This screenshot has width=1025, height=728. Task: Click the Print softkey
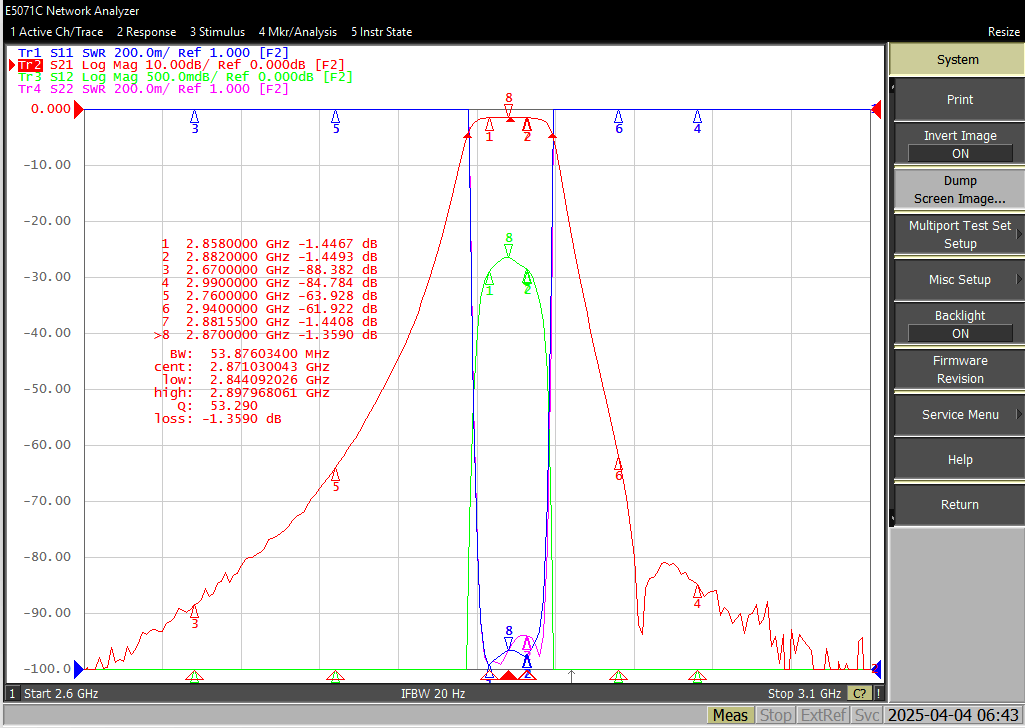click(x=959, y=100)
